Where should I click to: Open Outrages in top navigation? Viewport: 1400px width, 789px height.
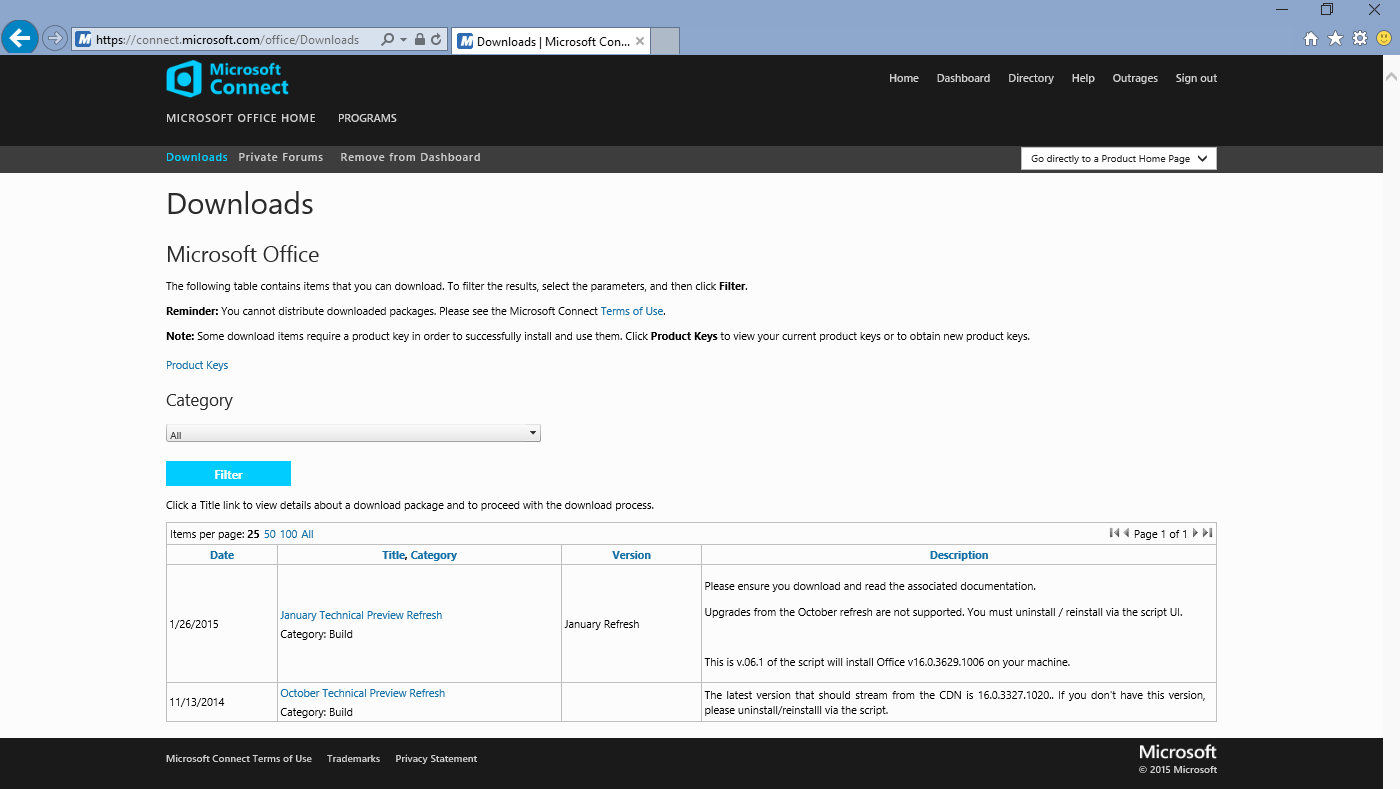click(1135, 78)
